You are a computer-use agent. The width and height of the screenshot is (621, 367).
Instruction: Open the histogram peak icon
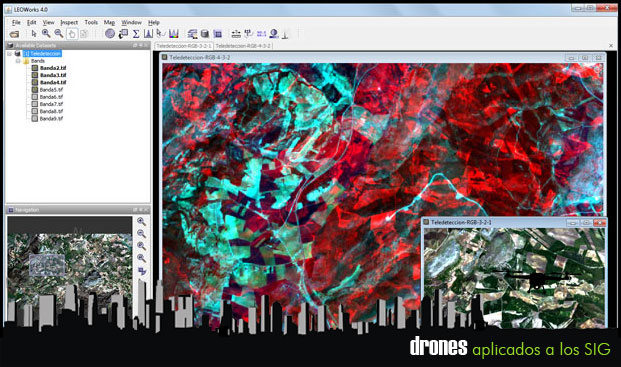click(148, 34)
